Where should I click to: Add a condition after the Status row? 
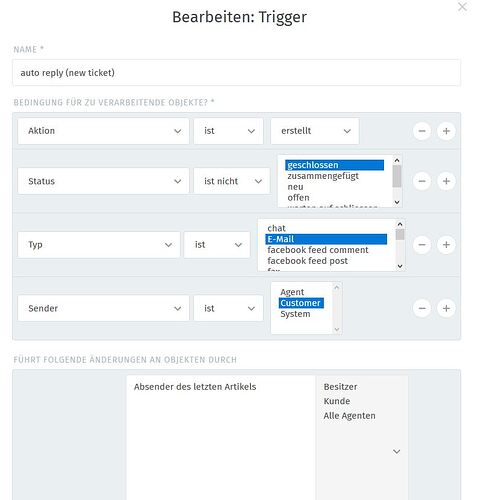[x=446, y=181]
